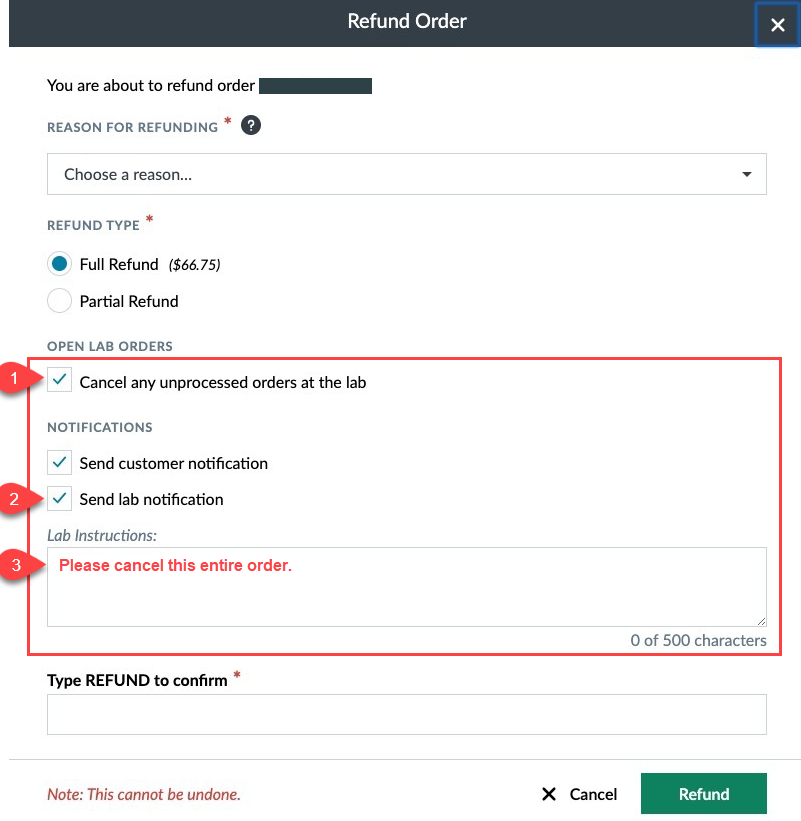This screenshot has height=821, width=801.
Task: Select the red "Please cancel this entire order." text
Action: tap(173, 564)
